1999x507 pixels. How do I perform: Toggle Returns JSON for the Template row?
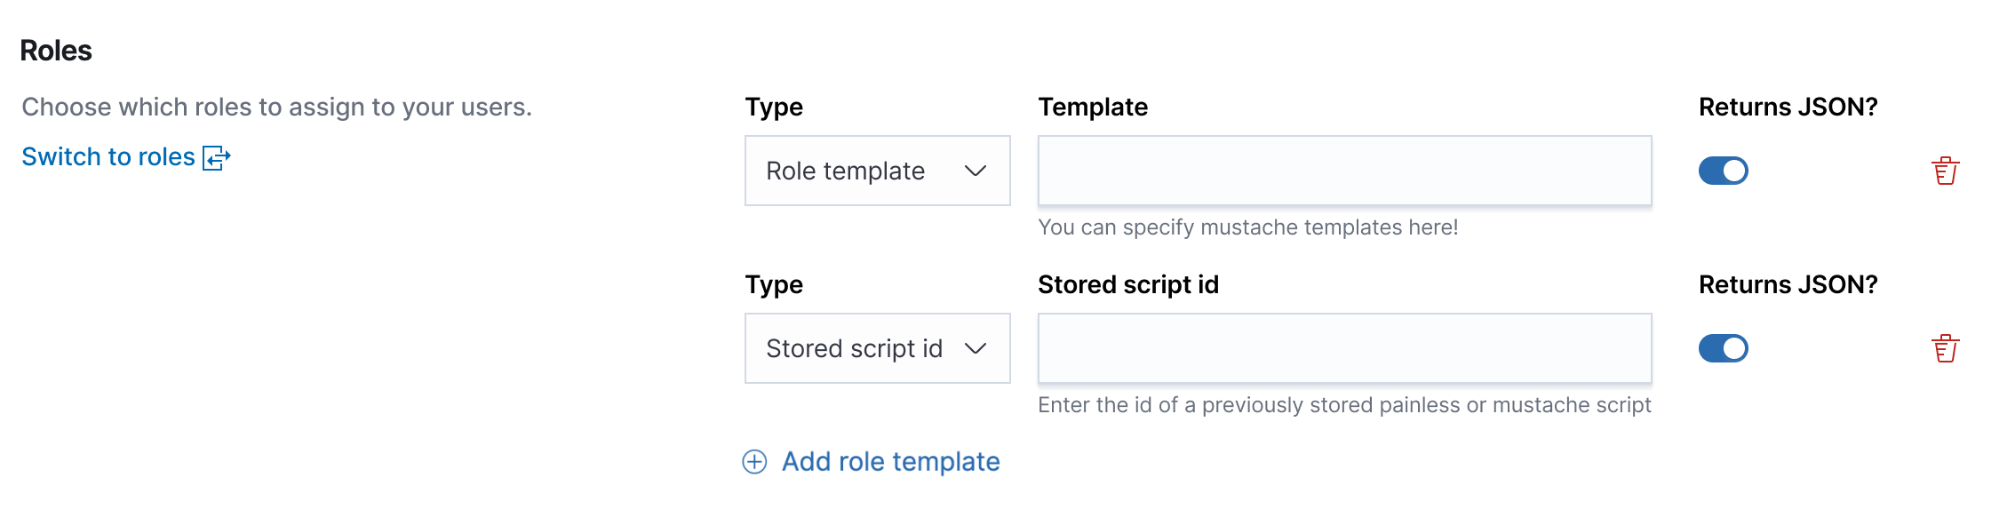(1722, 171)
